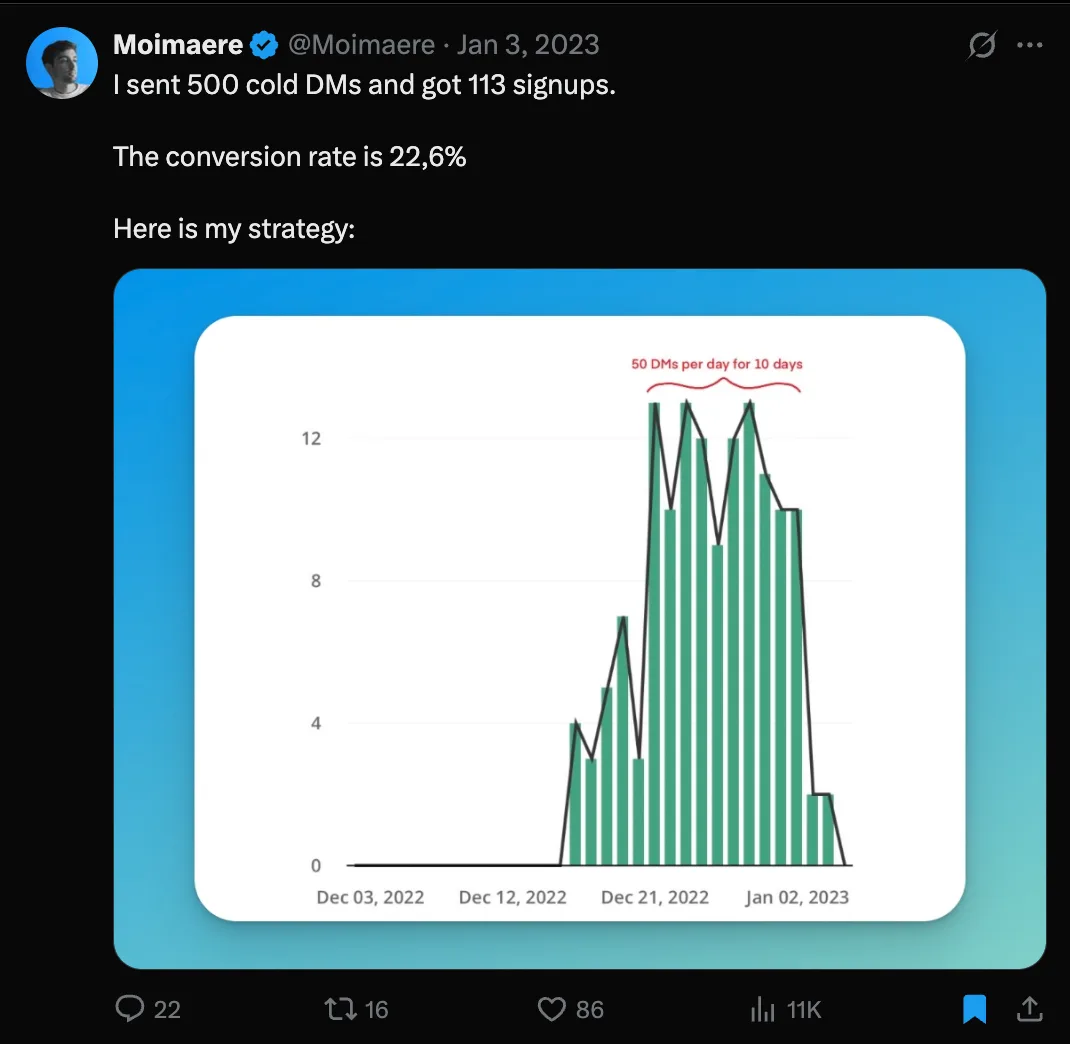The width and height of the screenshot is (1070, 1044).
Task: Open the views analytics icon
Action: [x=763, y=1009]
